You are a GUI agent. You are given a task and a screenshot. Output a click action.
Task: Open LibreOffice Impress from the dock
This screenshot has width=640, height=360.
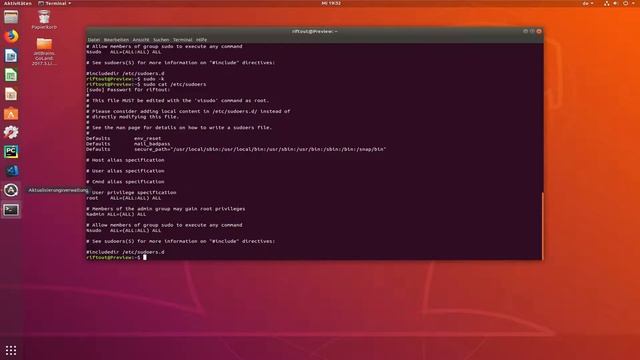11,94
